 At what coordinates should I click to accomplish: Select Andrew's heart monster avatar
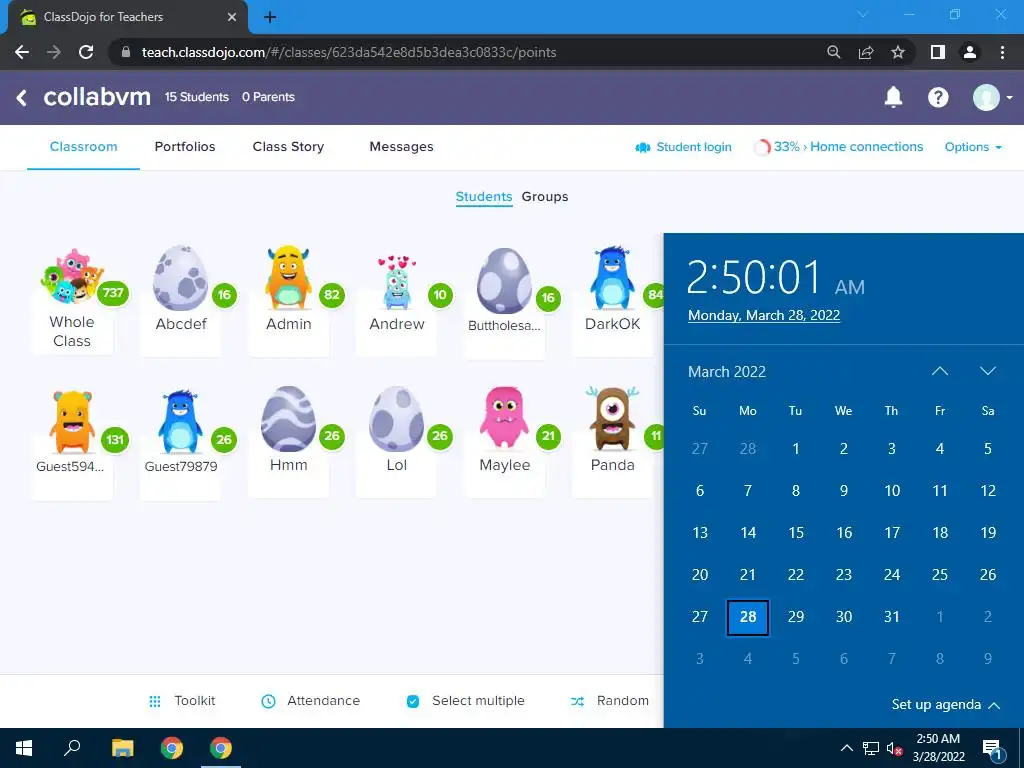point(396,282)
